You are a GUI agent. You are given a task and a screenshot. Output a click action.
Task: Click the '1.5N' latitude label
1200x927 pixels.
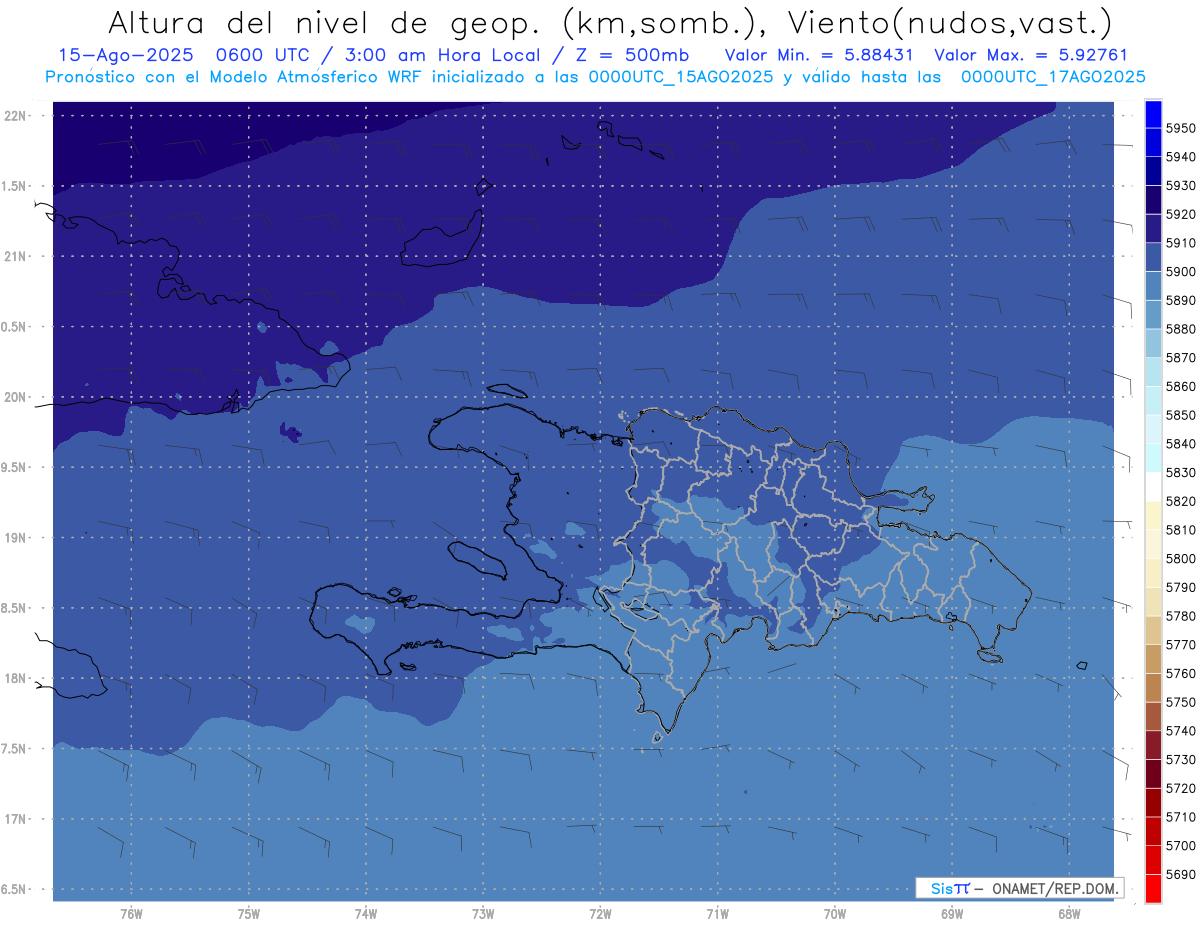coord(16,187)
